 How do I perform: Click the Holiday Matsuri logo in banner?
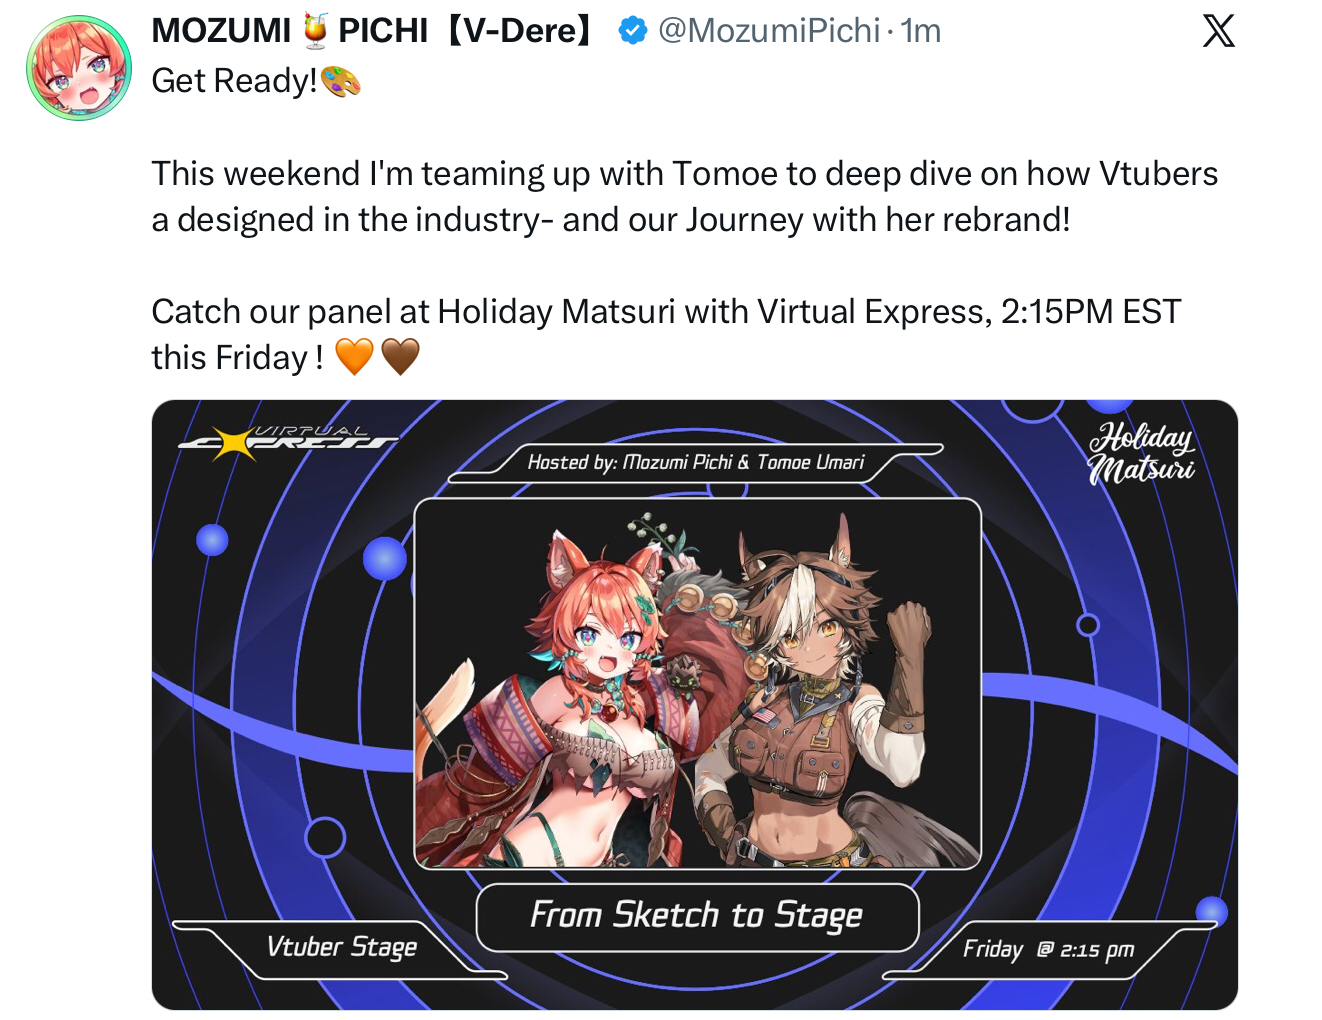tap(1141, 452)
